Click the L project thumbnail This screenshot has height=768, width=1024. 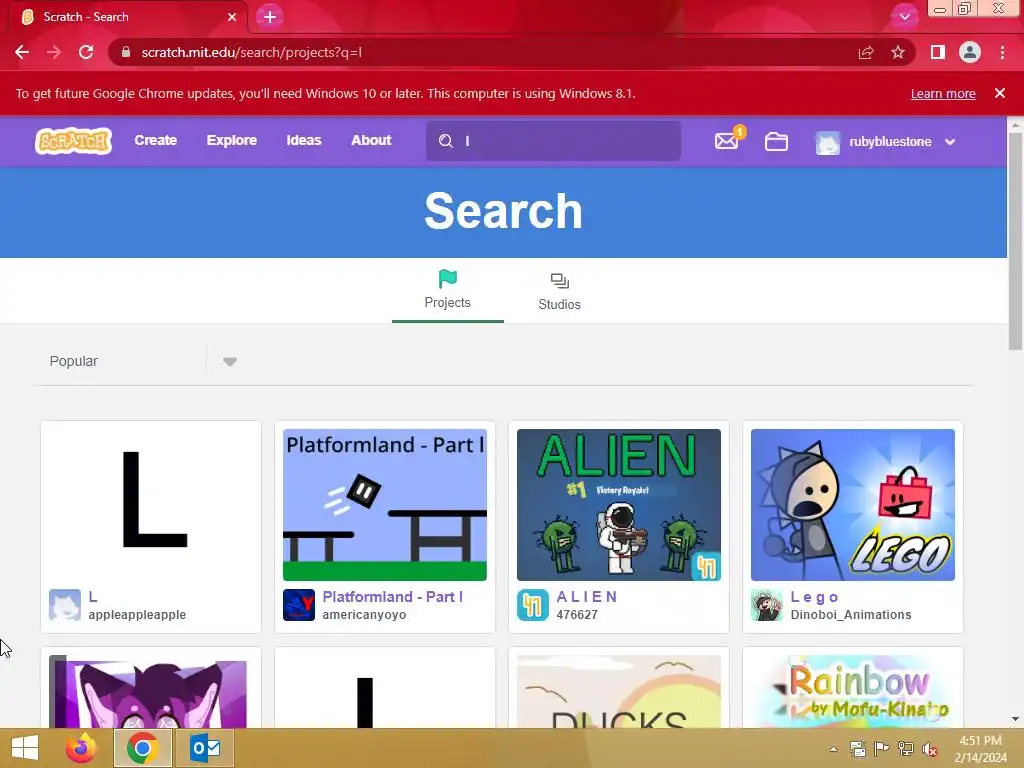pos(151,505)
